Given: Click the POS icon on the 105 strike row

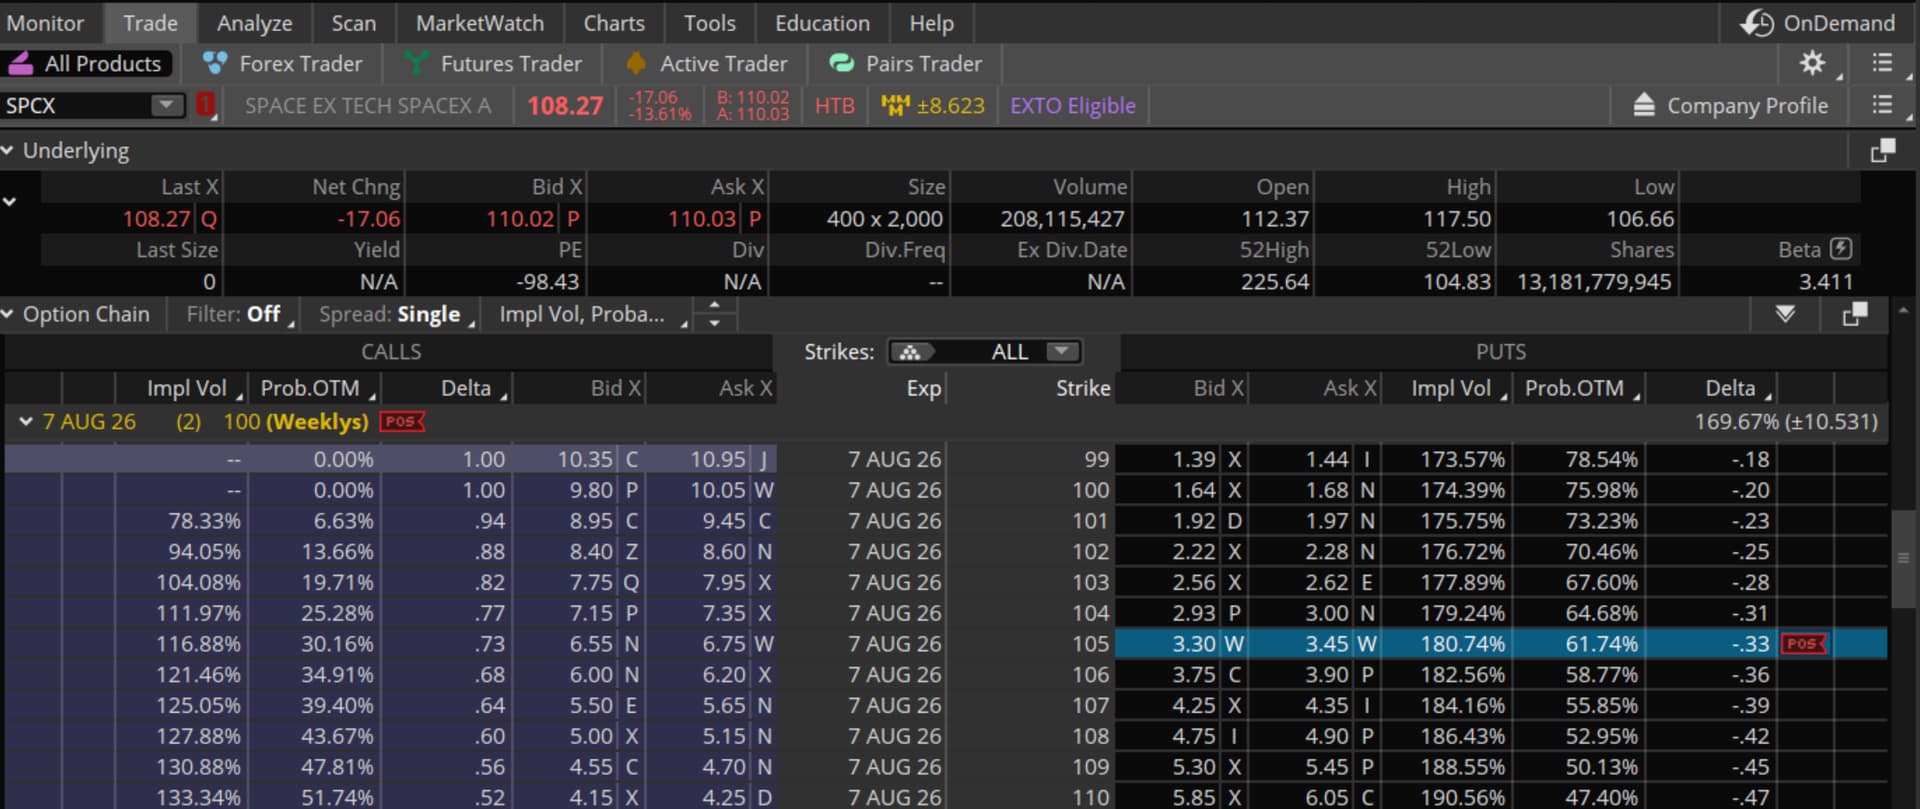Looking at the screenshot, I should [1804, 644].
